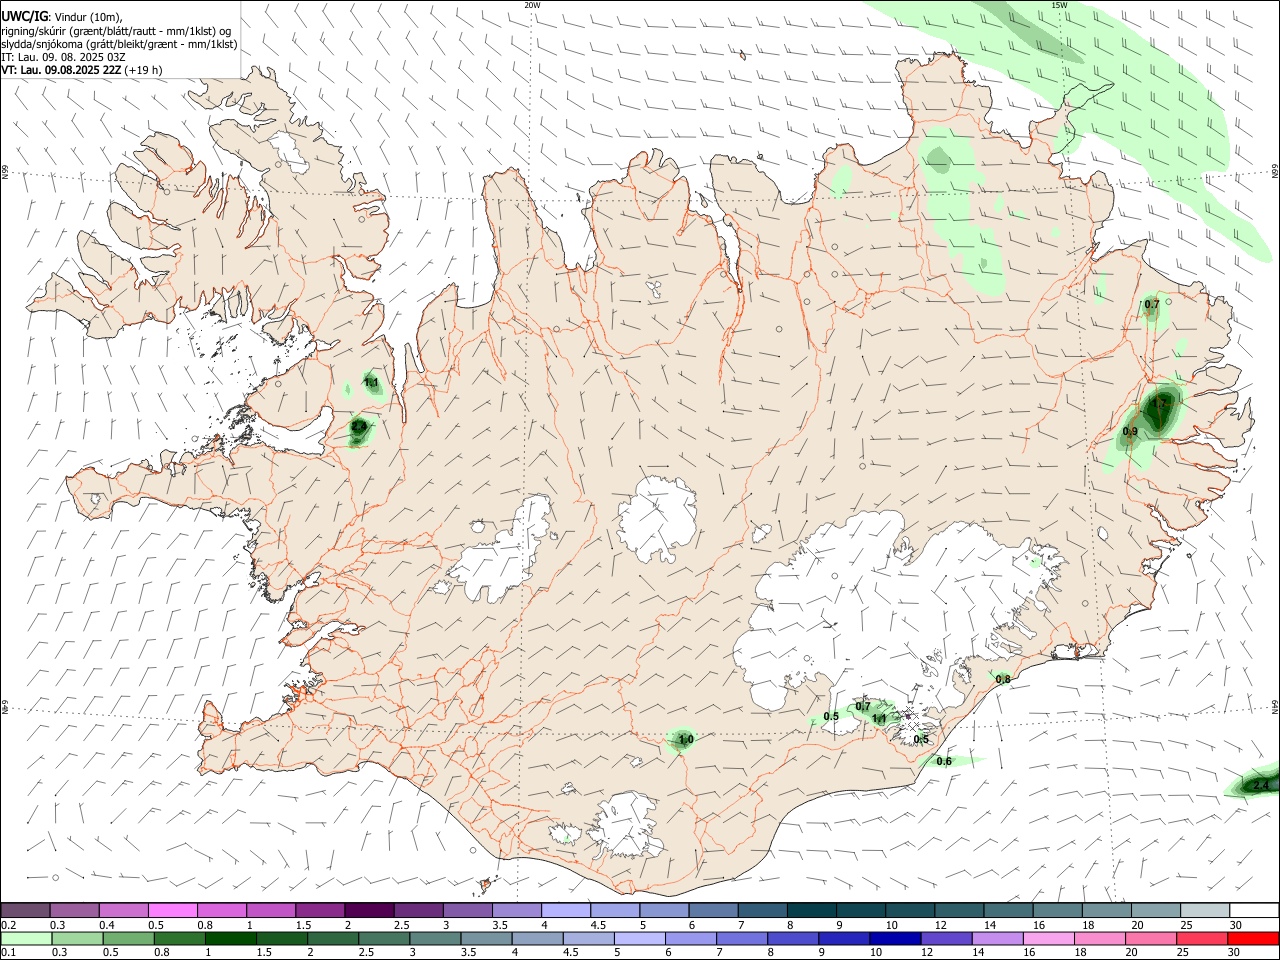
Task: Click the '1.0' precipitation value on the map
Action: pos(686,740)
